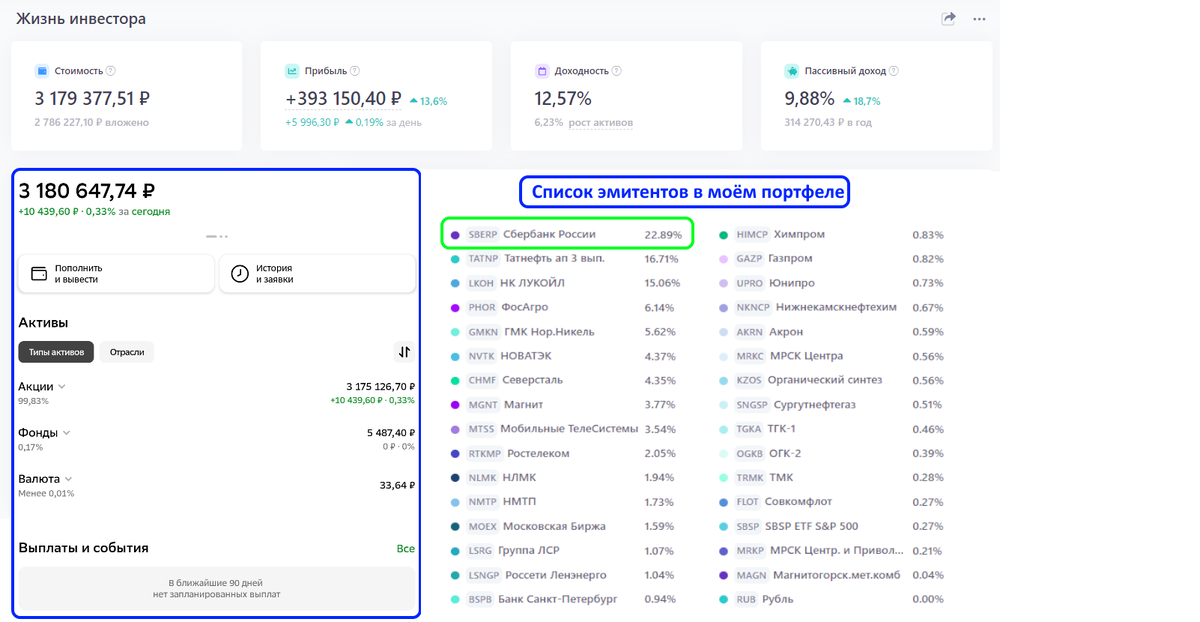Click the Акции value 3 175 126,70 ₽
This screenshot has height=622, width=1200.
coord(380,386)
